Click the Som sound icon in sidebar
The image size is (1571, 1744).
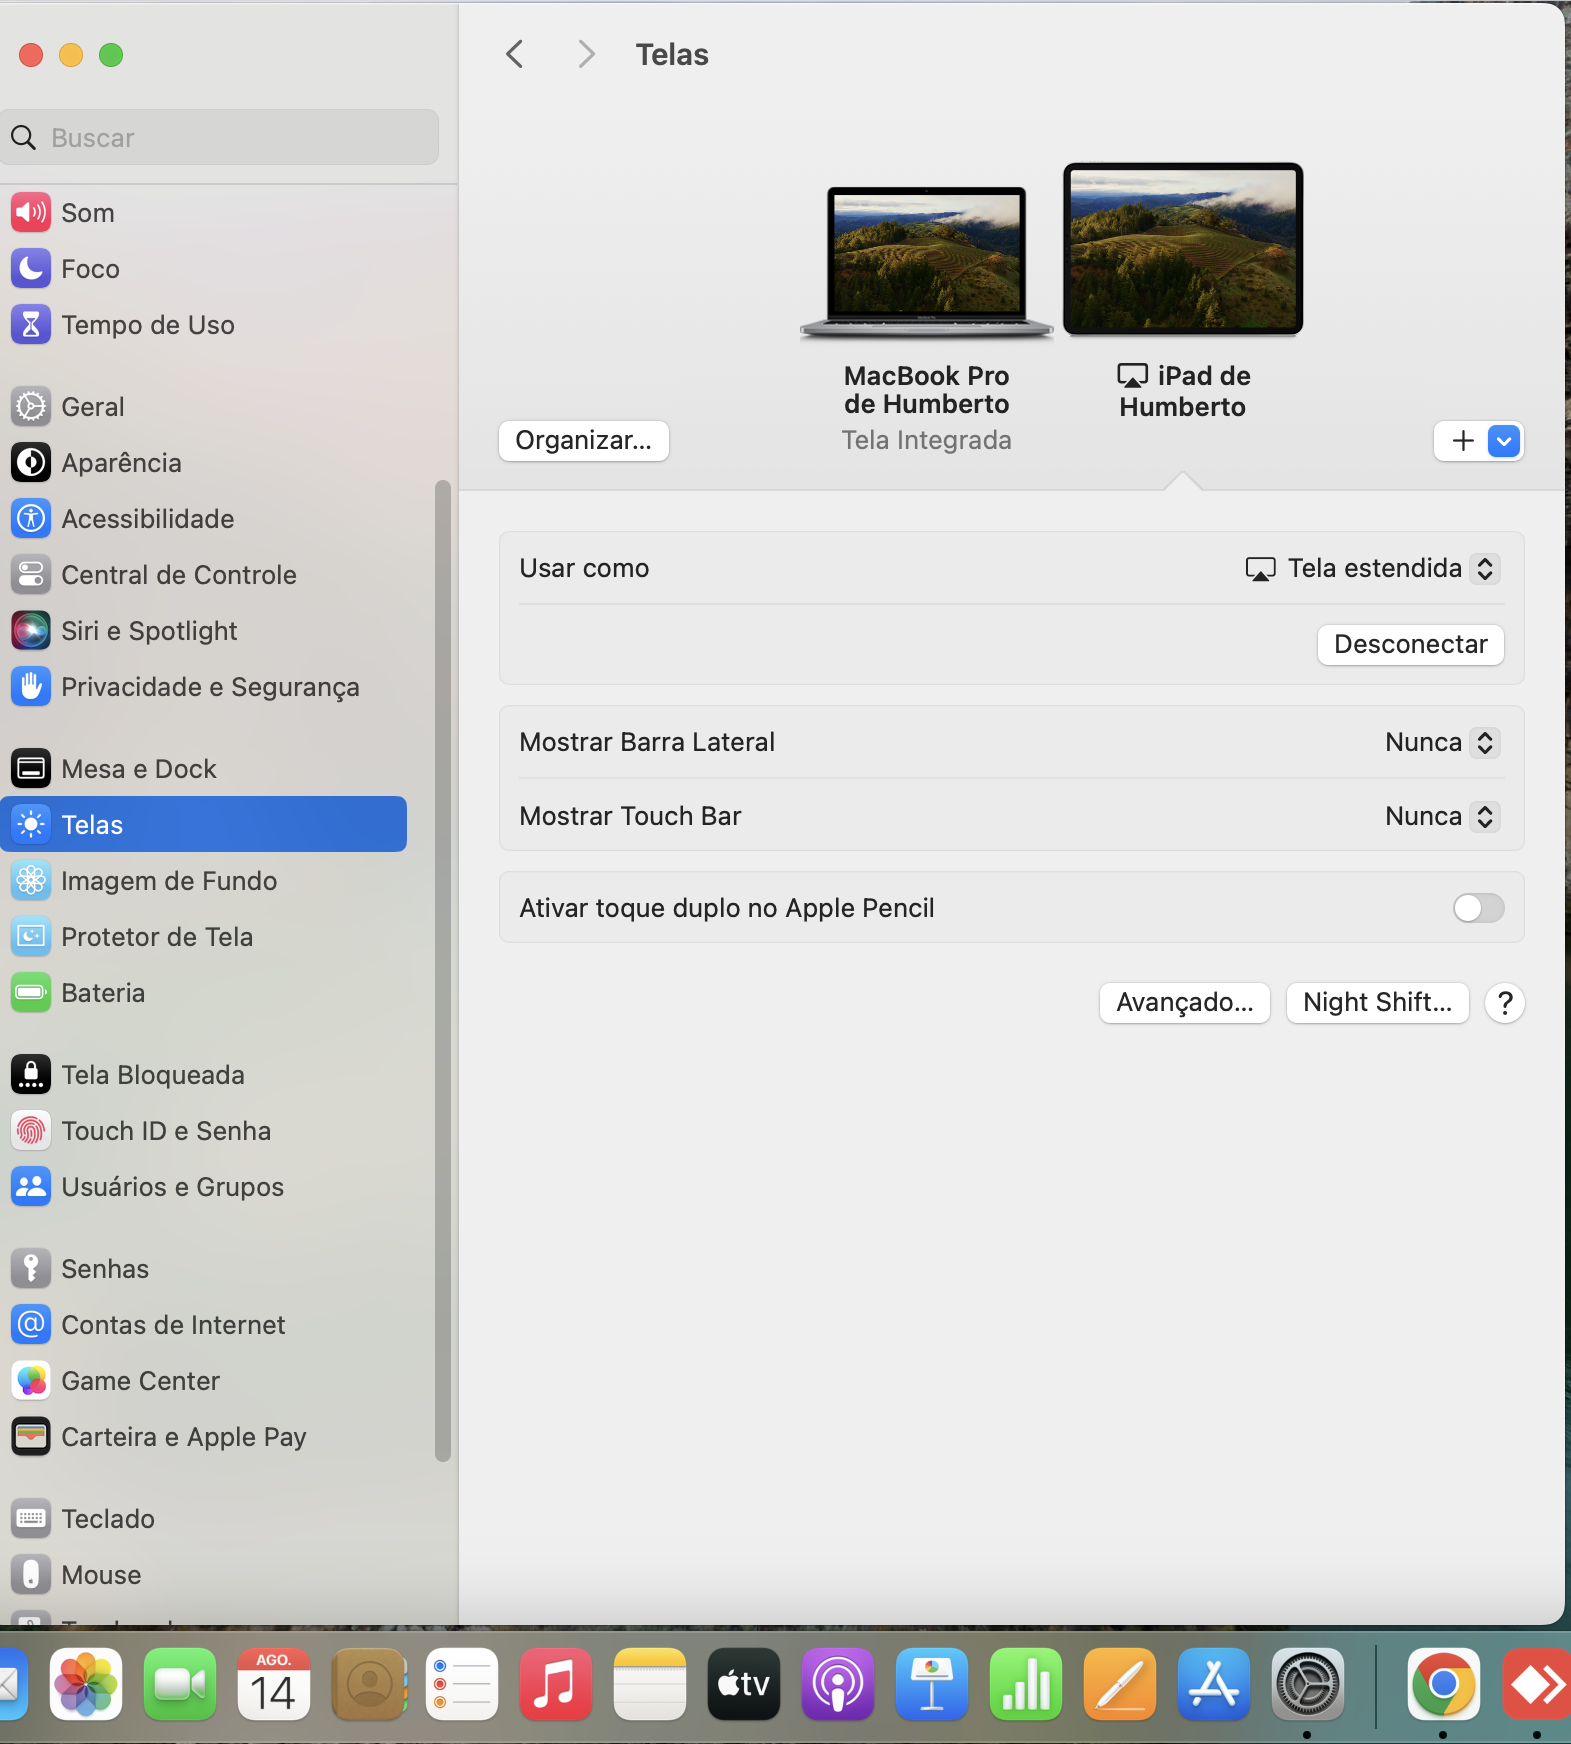31,213
